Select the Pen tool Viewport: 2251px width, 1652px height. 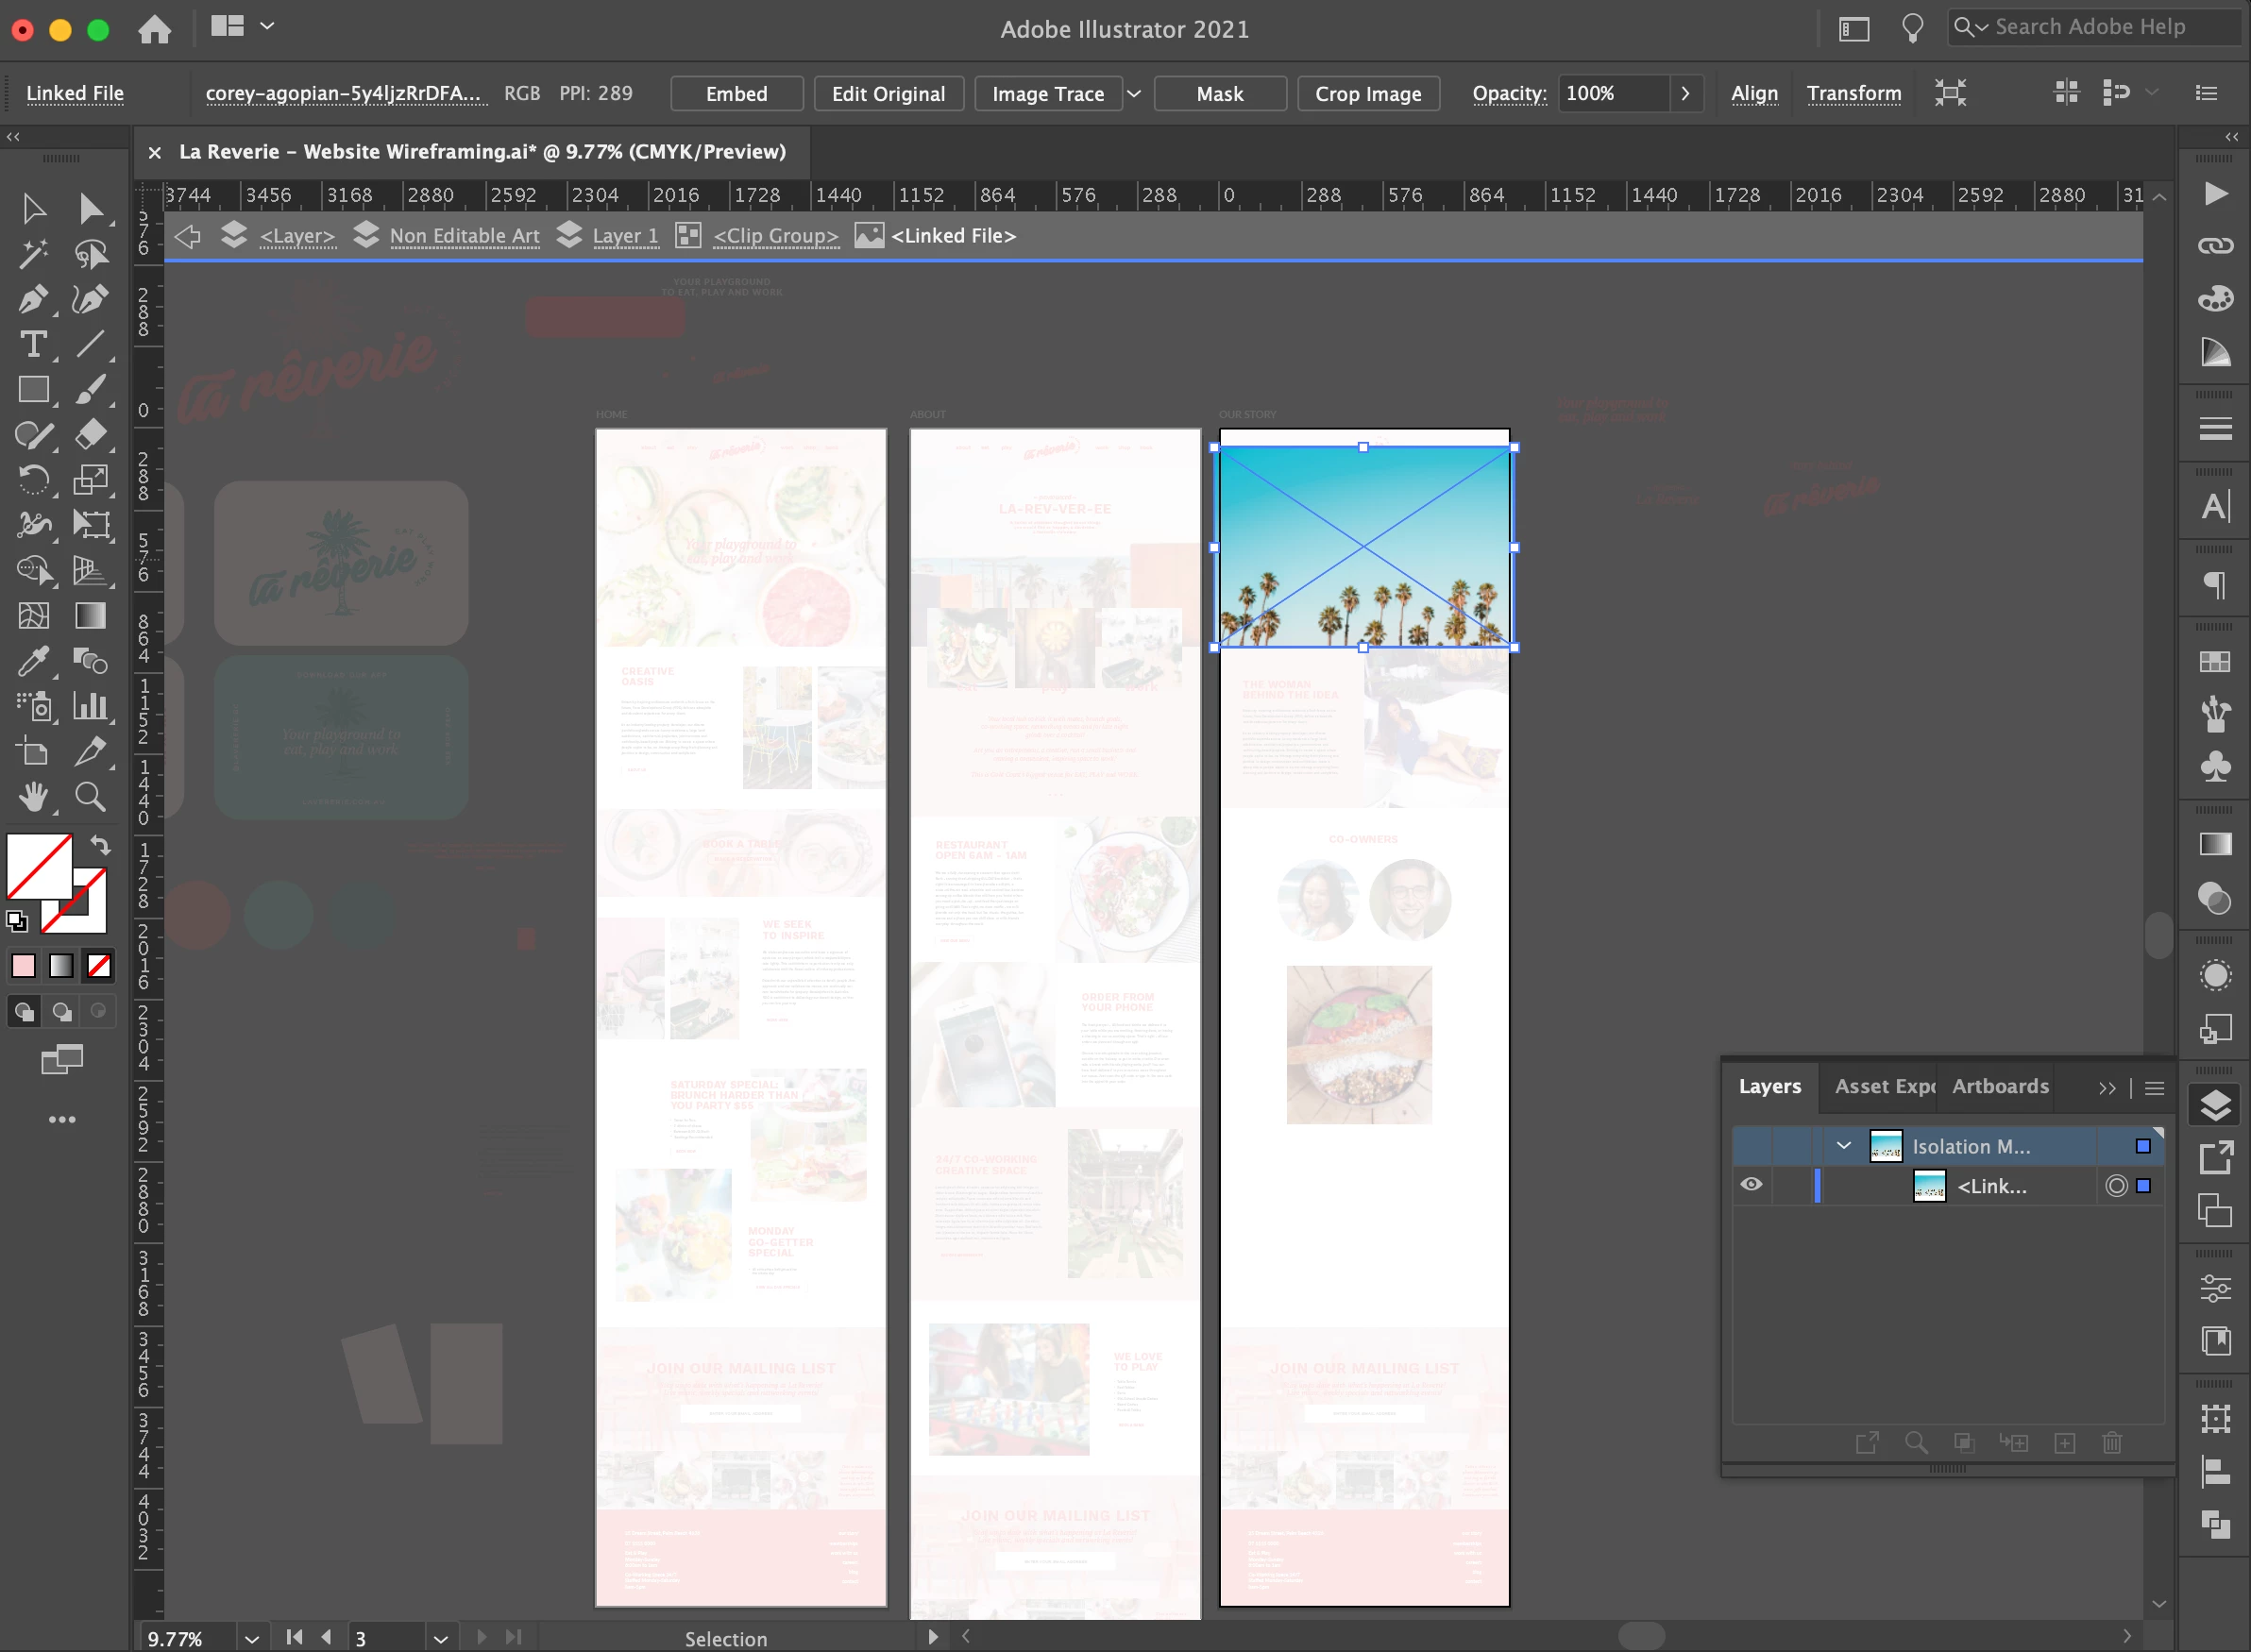coord(33,299)
